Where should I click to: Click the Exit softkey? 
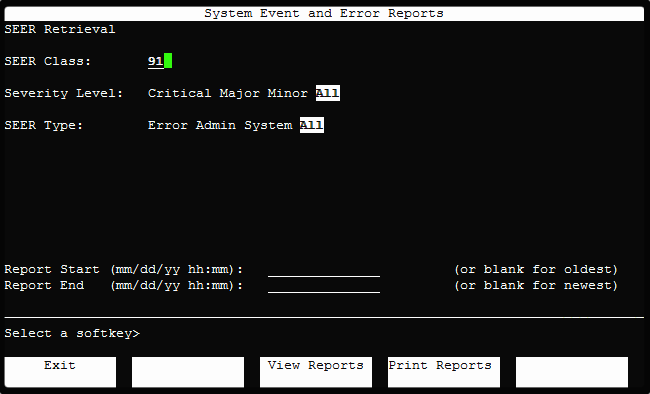click(x=60, y=372)
